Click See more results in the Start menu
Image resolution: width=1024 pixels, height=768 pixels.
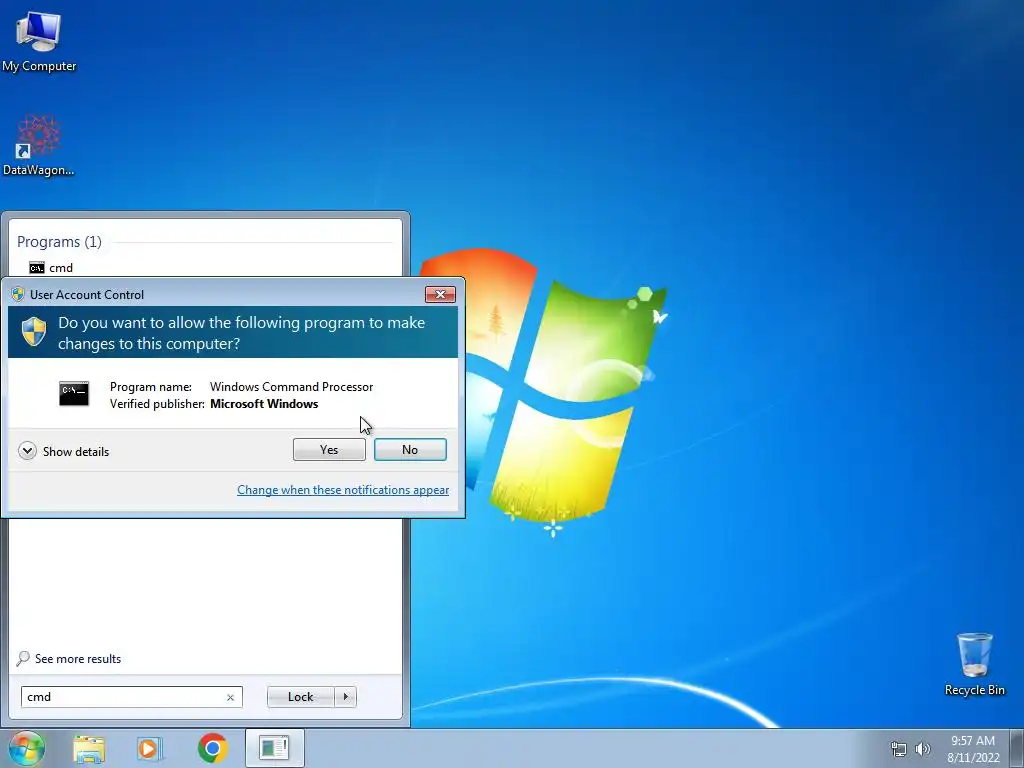click(x=69, y=658)
